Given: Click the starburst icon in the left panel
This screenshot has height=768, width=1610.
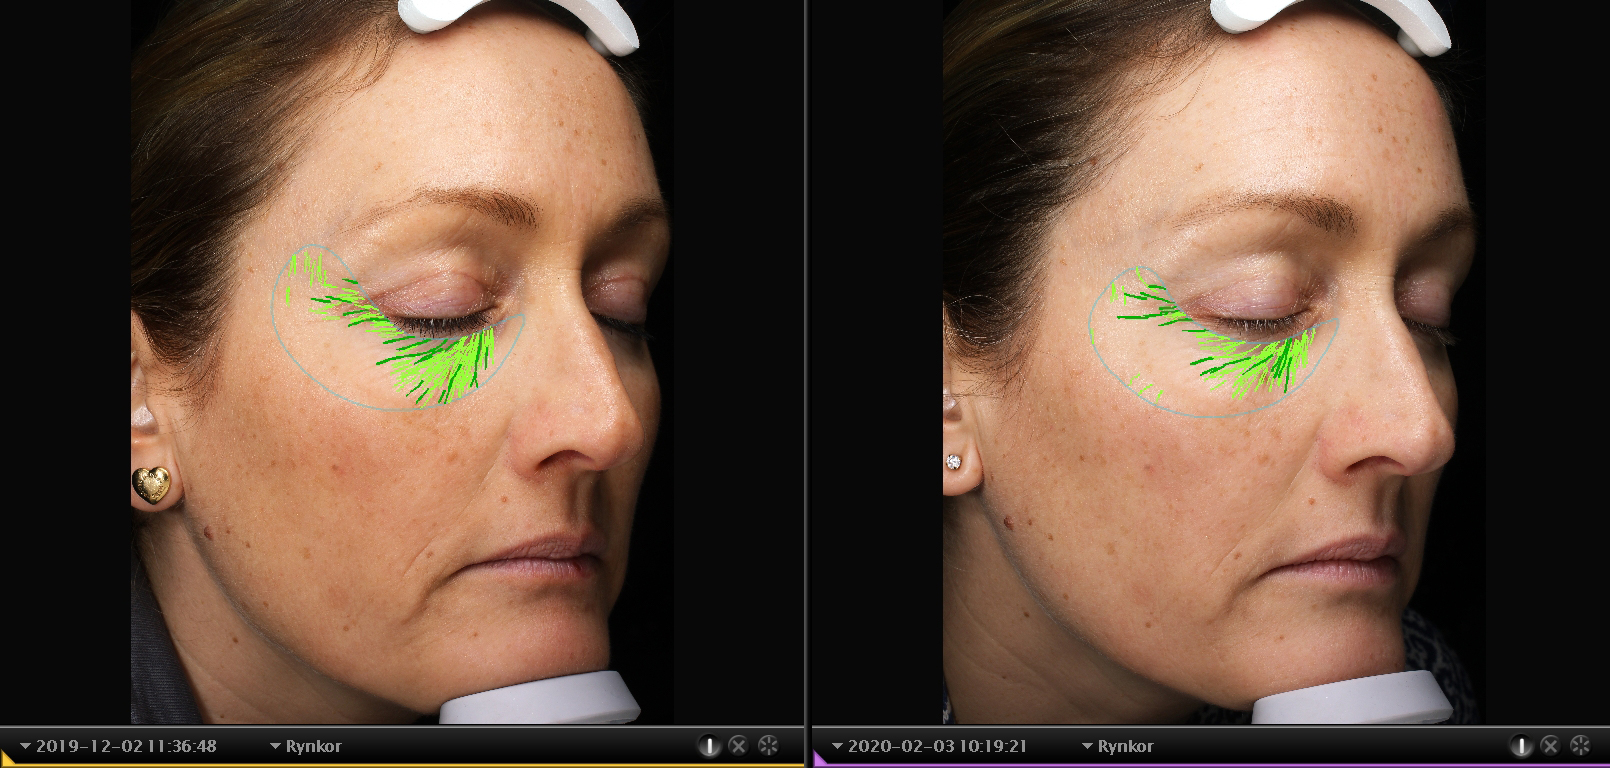Looking at the screenshot, I should pyautogui.click(x=768, y=745).
